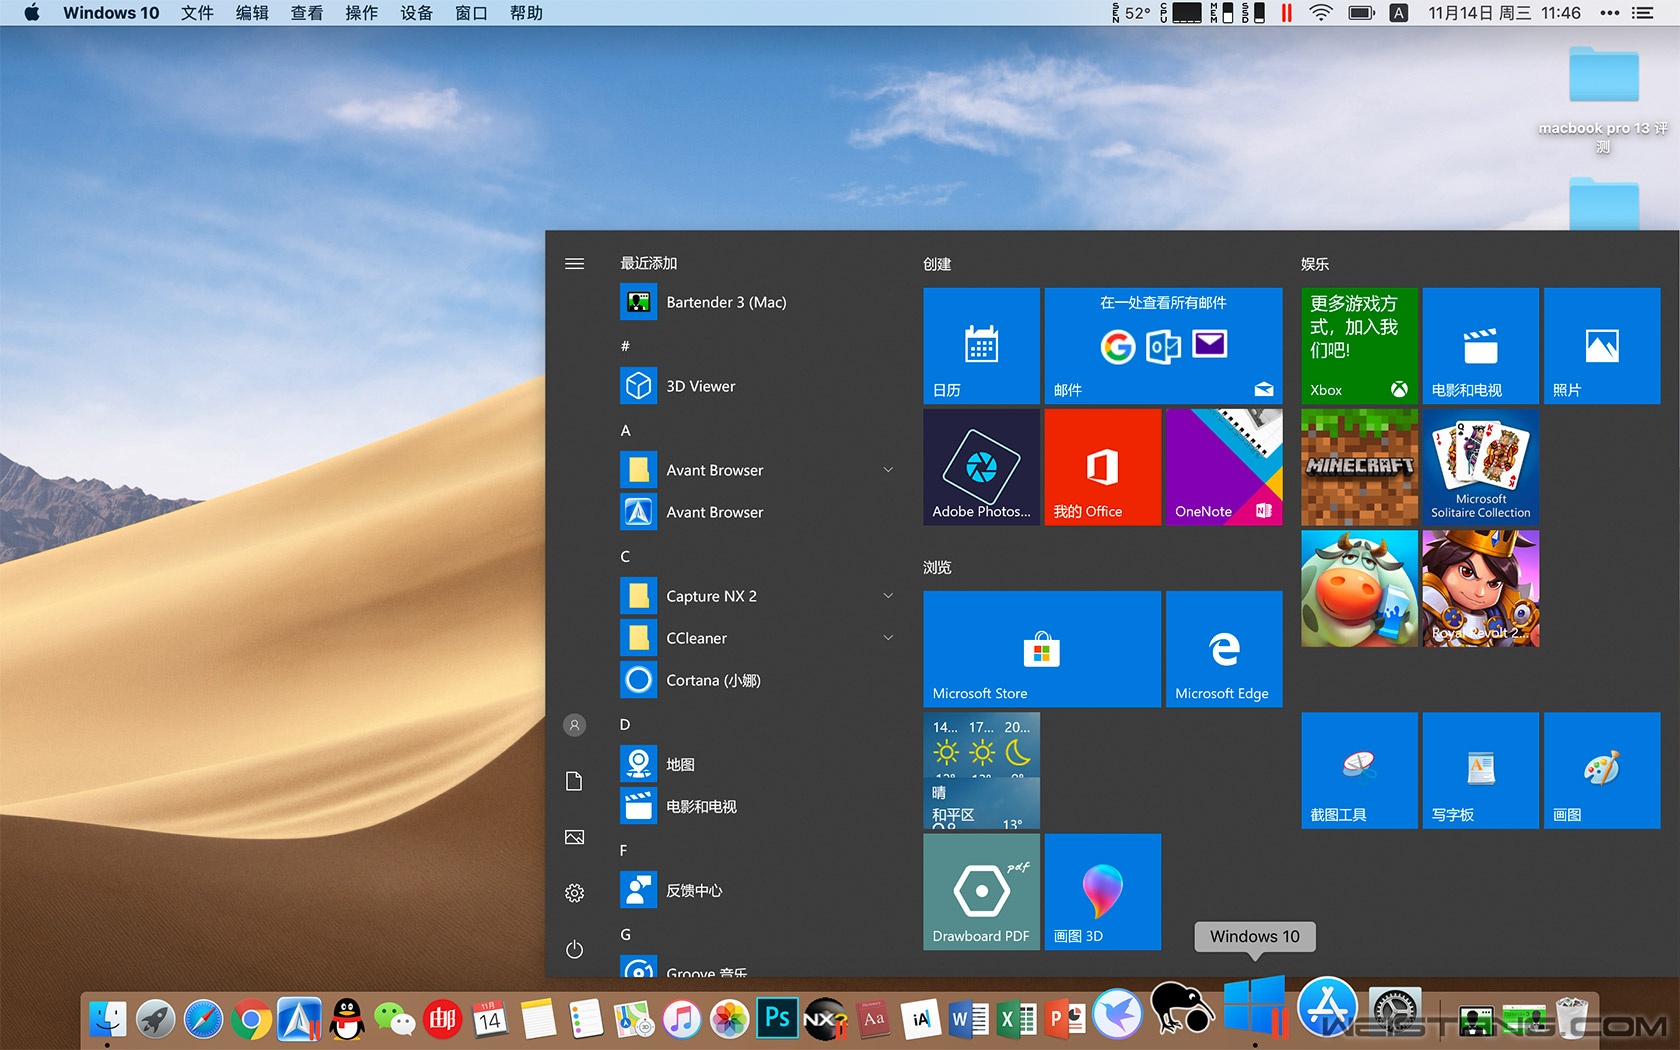This screenshot has height=1050, width=1680.
Task: Open the Microsoft Store tile
Action: click(x=1041, y=648)
